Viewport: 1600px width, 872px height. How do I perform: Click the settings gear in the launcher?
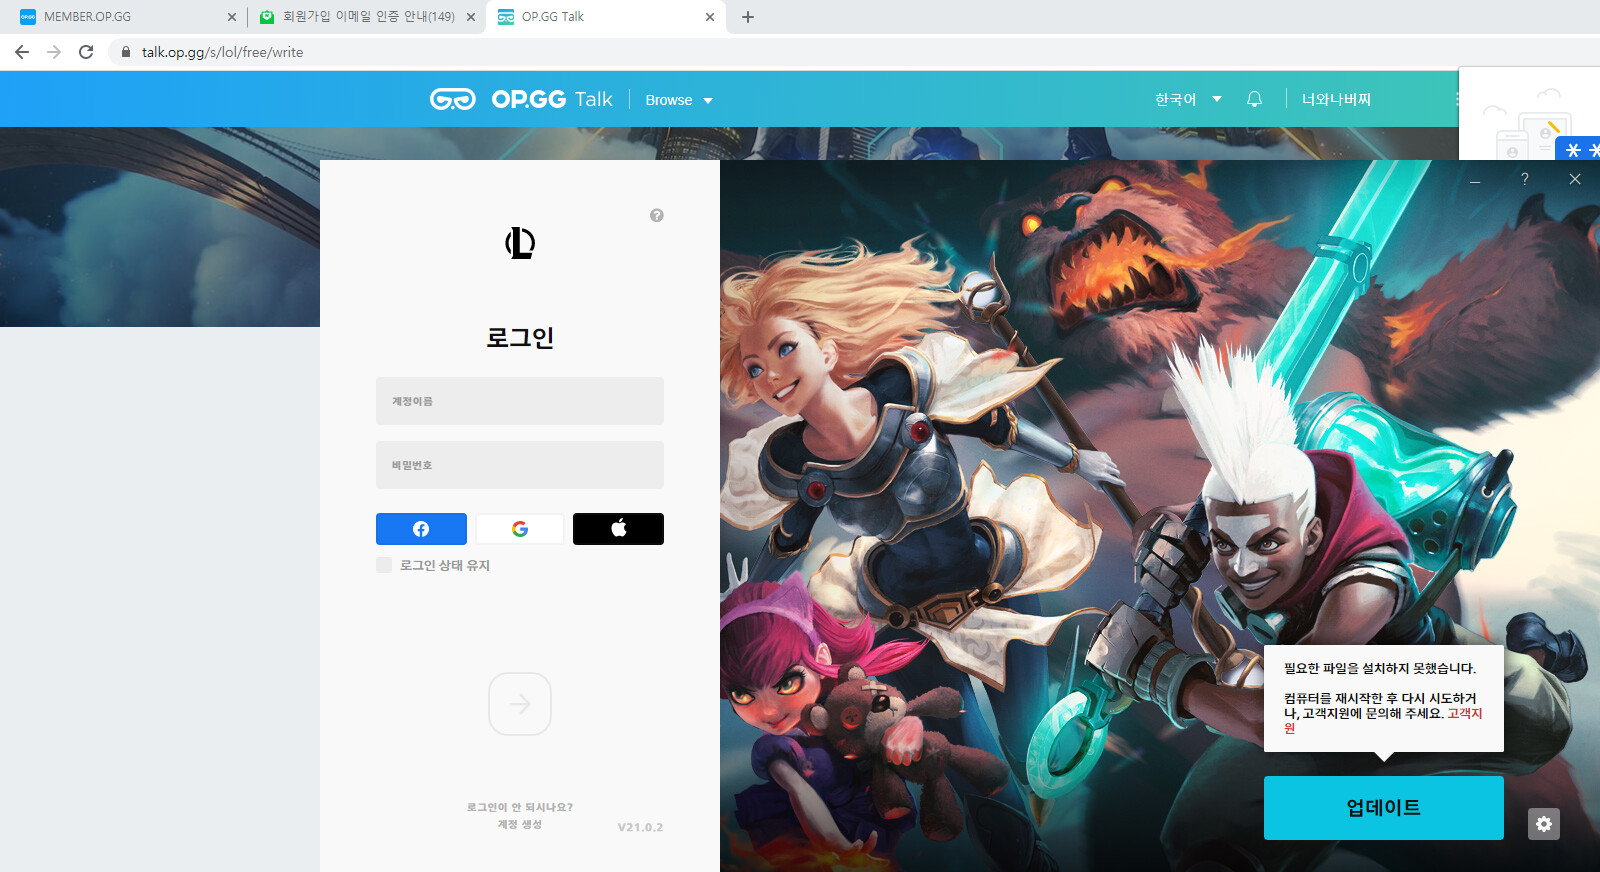(1543, 824)
